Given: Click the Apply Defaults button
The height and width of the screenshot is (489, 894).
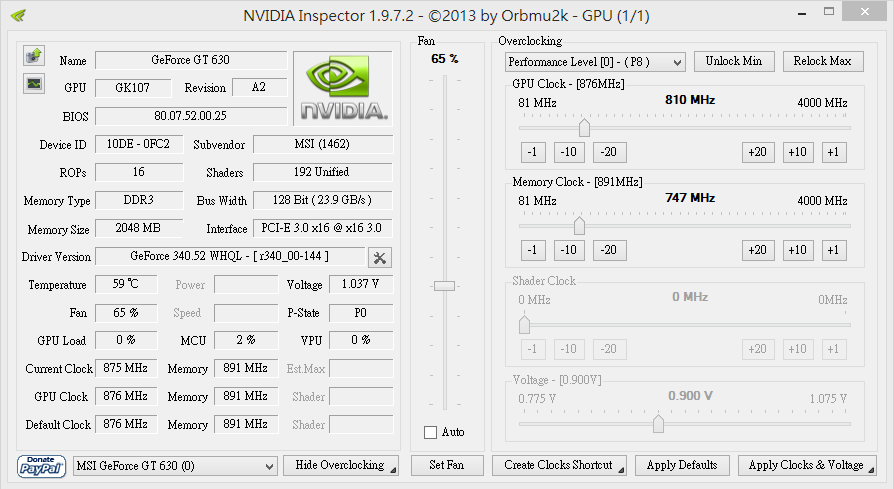Looking at the screenshot, I should [x=682, y=465].
